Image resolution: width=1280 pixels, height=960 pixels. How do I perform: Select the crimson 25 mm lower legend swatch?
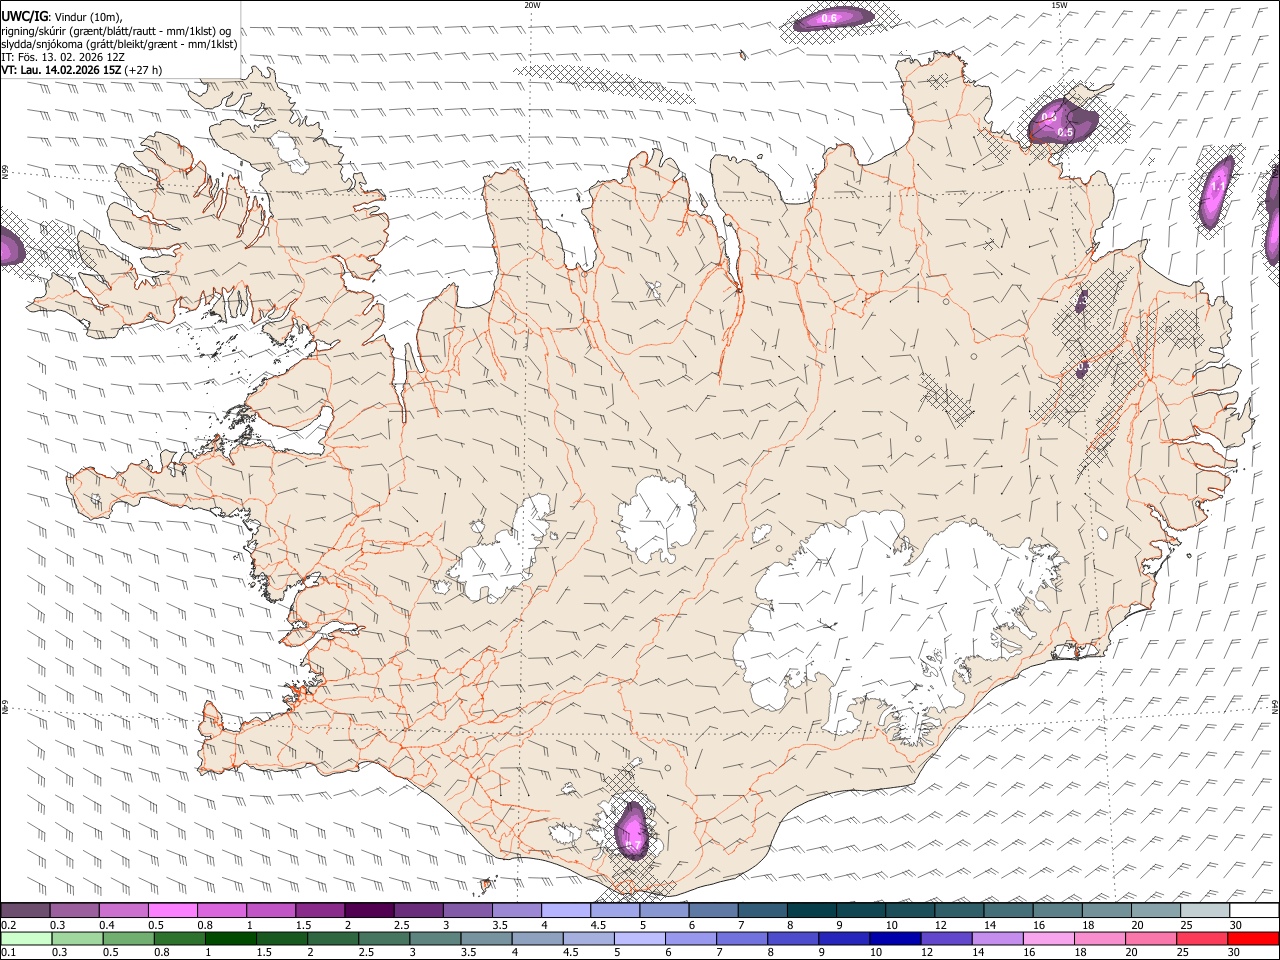(1203, 938)
